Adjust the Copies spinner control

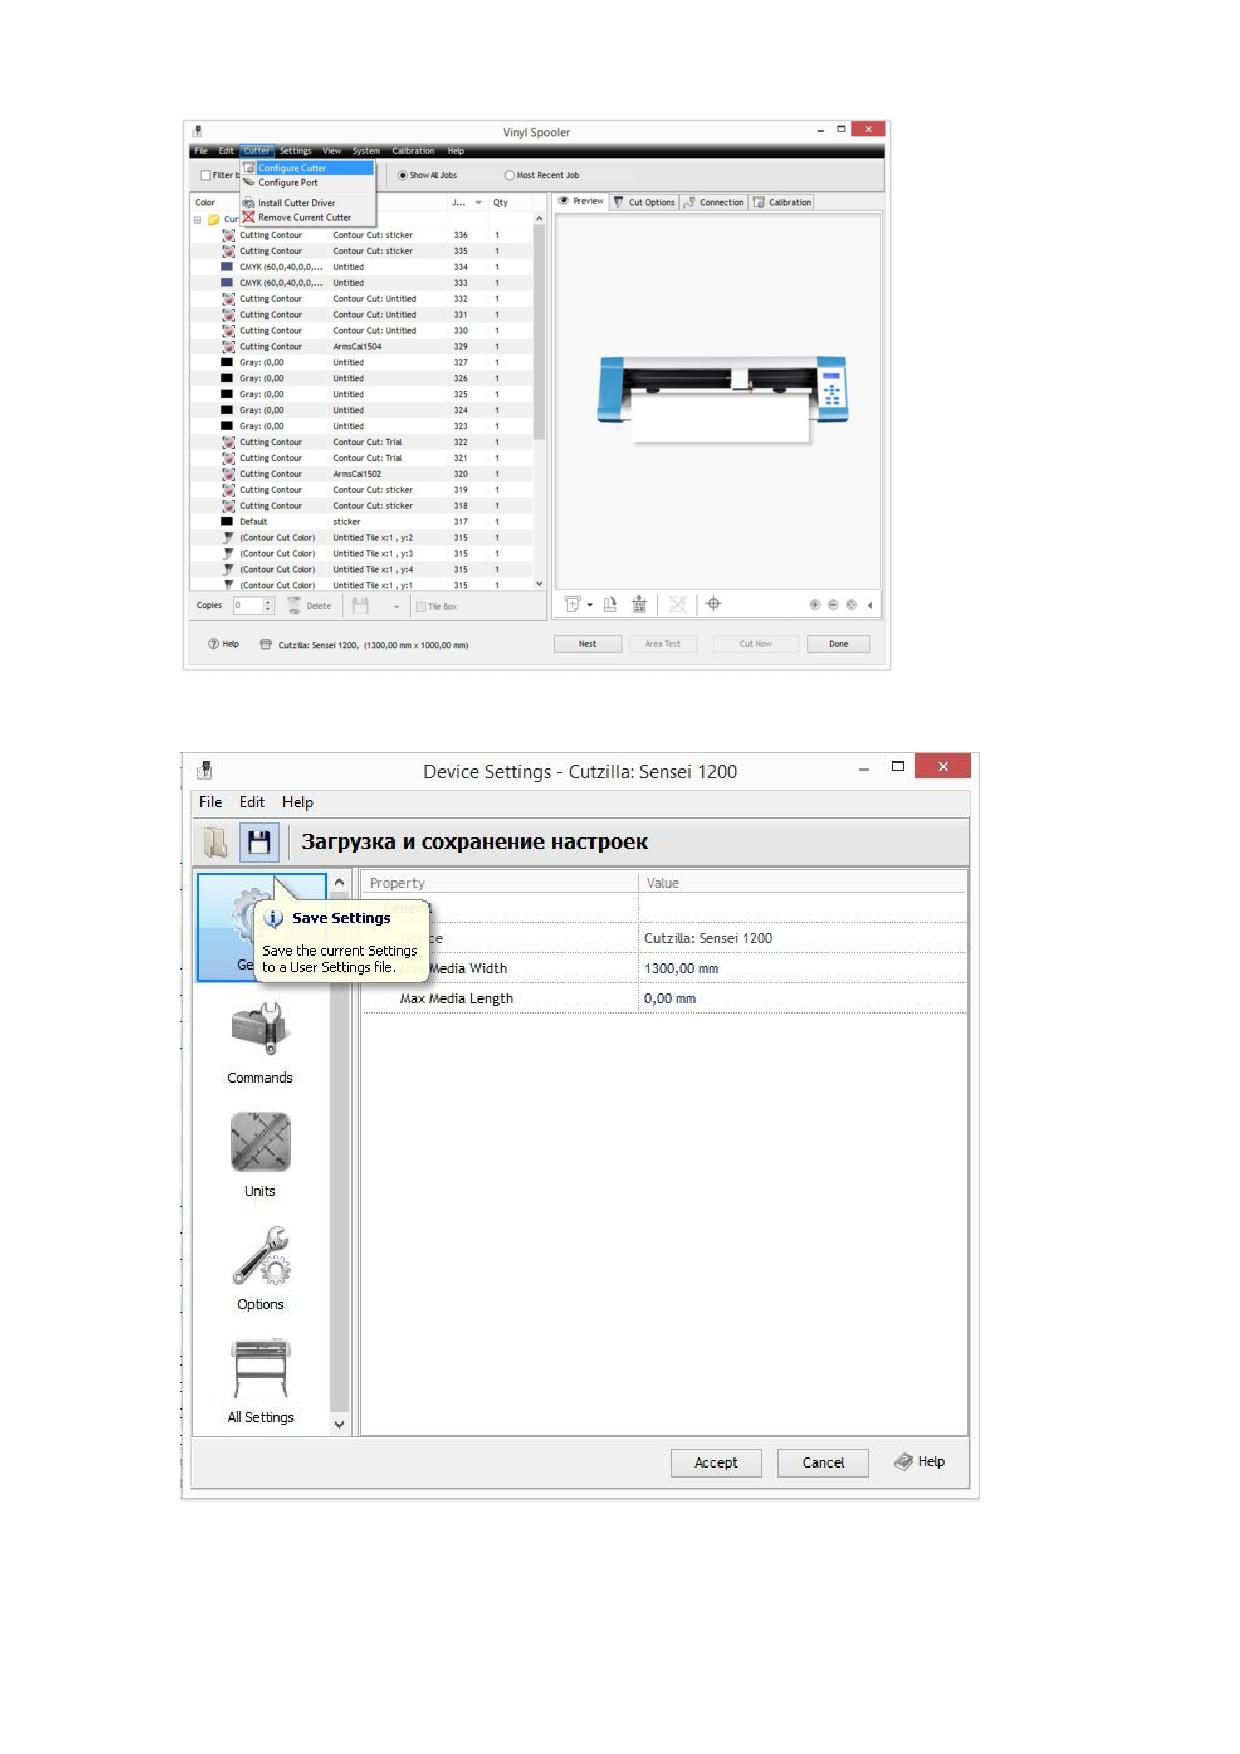268,606
